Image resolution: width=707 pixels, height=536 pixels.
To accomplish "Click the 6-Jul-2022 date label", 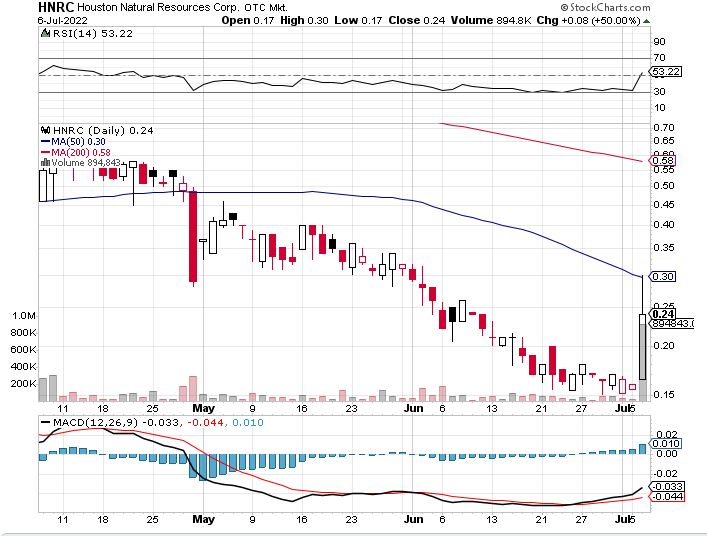I will (63, 21).
